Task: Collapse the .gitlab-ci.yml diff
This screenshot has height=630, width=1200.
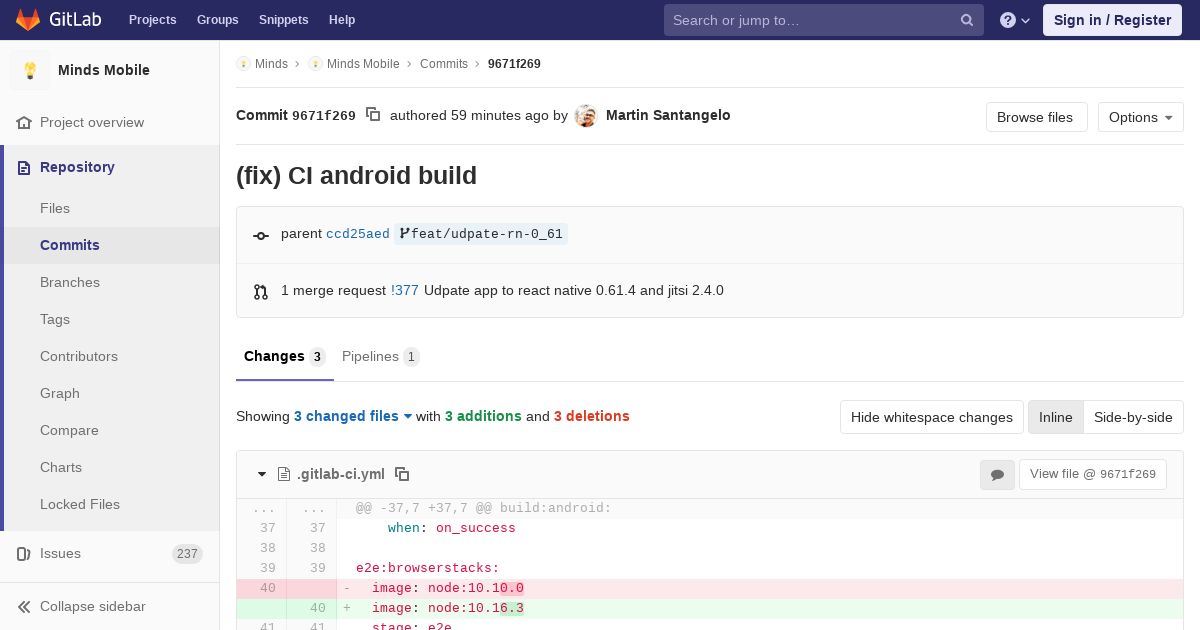Action: pyautogui.click(x=262, y=474)
